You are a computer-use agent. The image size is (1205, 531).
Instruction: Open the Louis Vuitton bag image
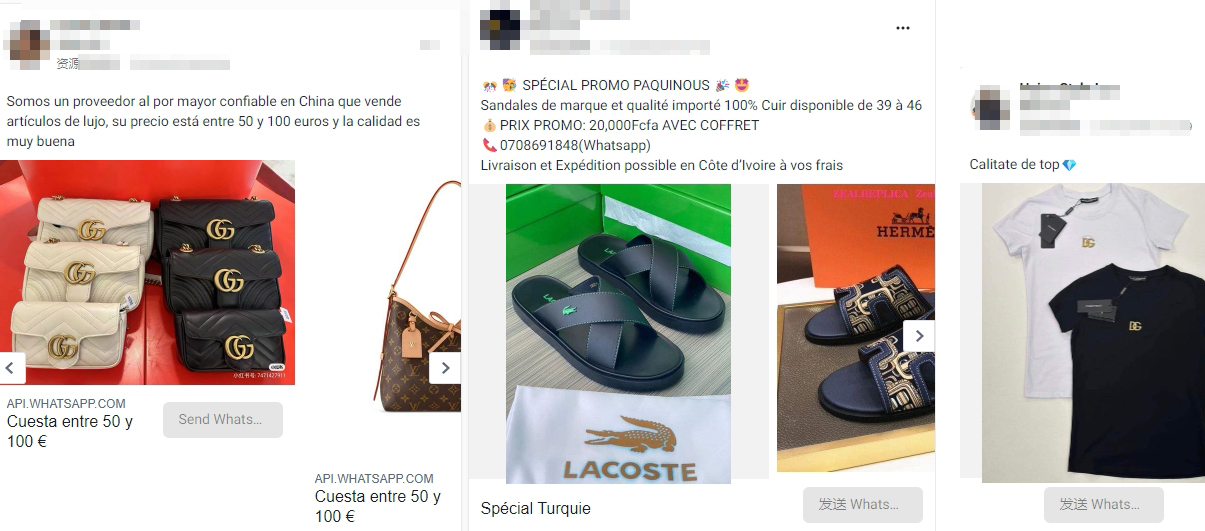[418, 296]
